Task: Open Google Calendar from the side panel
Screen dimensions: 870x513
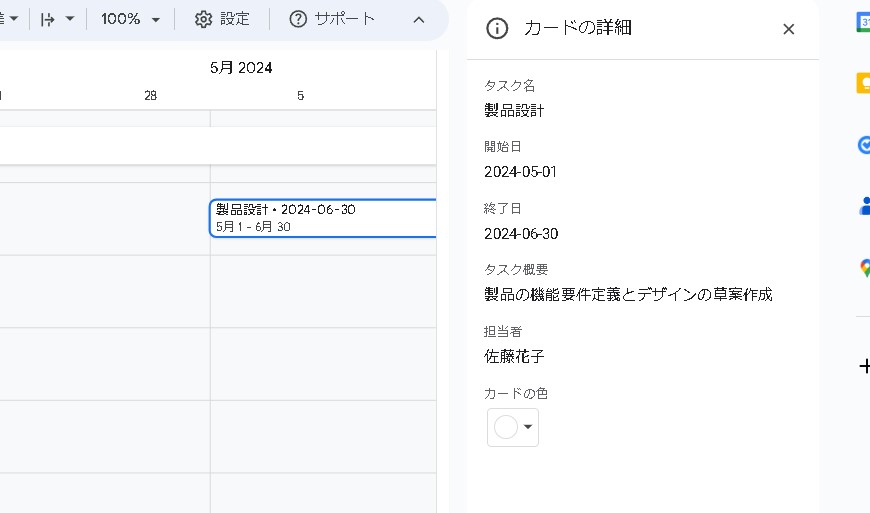Action: coord(863,22)
